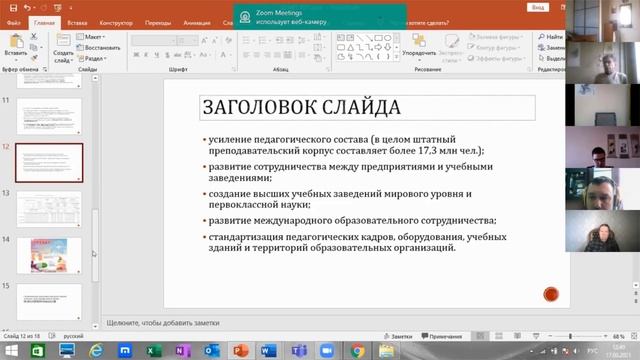Select the triangle shape in shapes gallery
Screen dimensions: 640x360
point(350,47)
